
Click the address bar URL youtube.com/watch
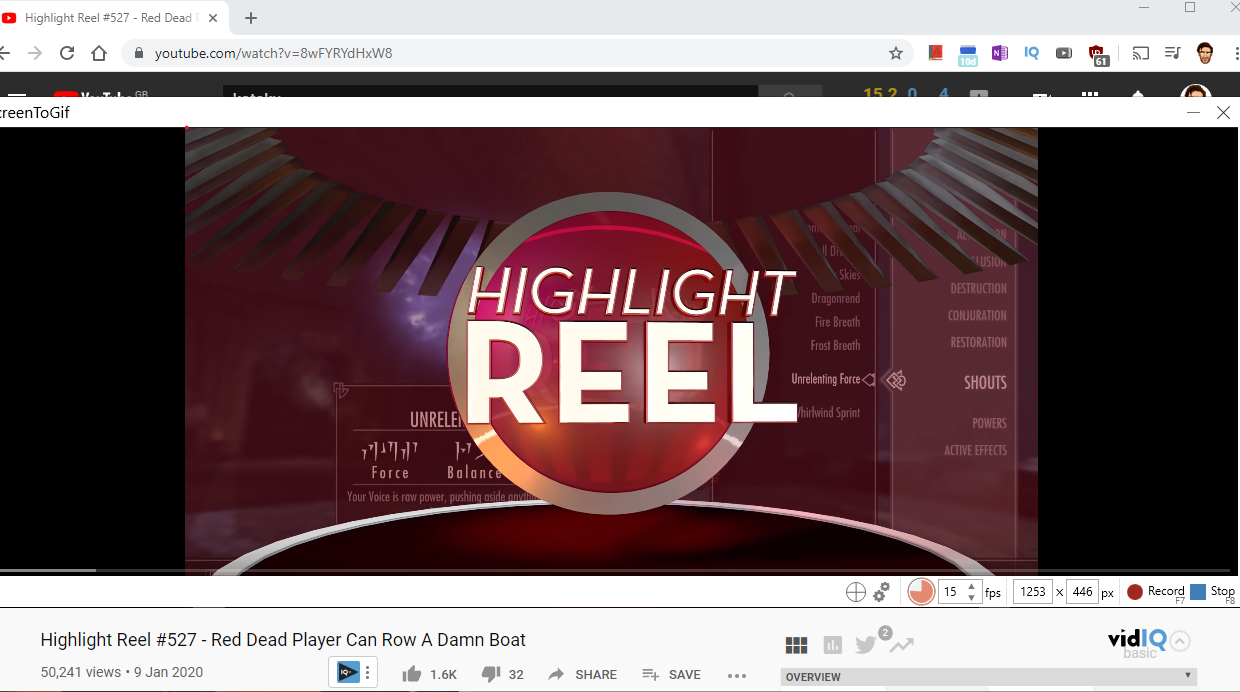click(273, 53)
